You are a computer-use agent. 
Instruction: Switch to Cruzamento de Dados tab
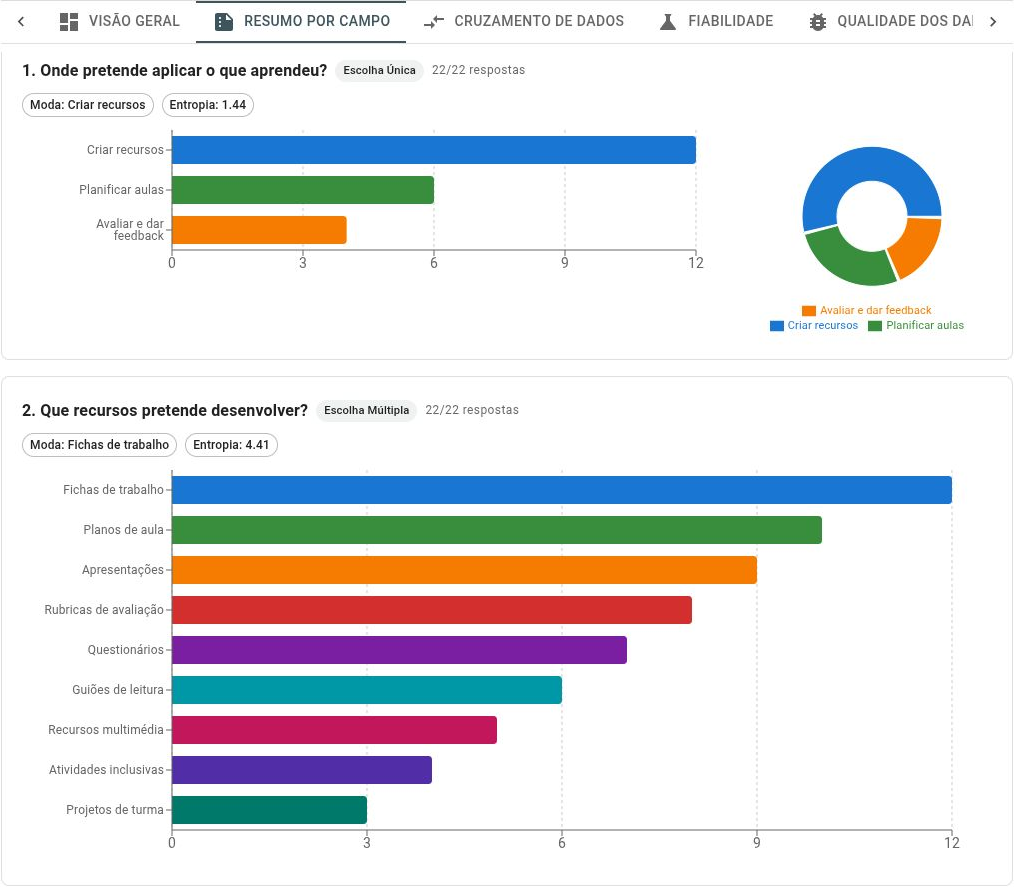click(x=524, y=21)
